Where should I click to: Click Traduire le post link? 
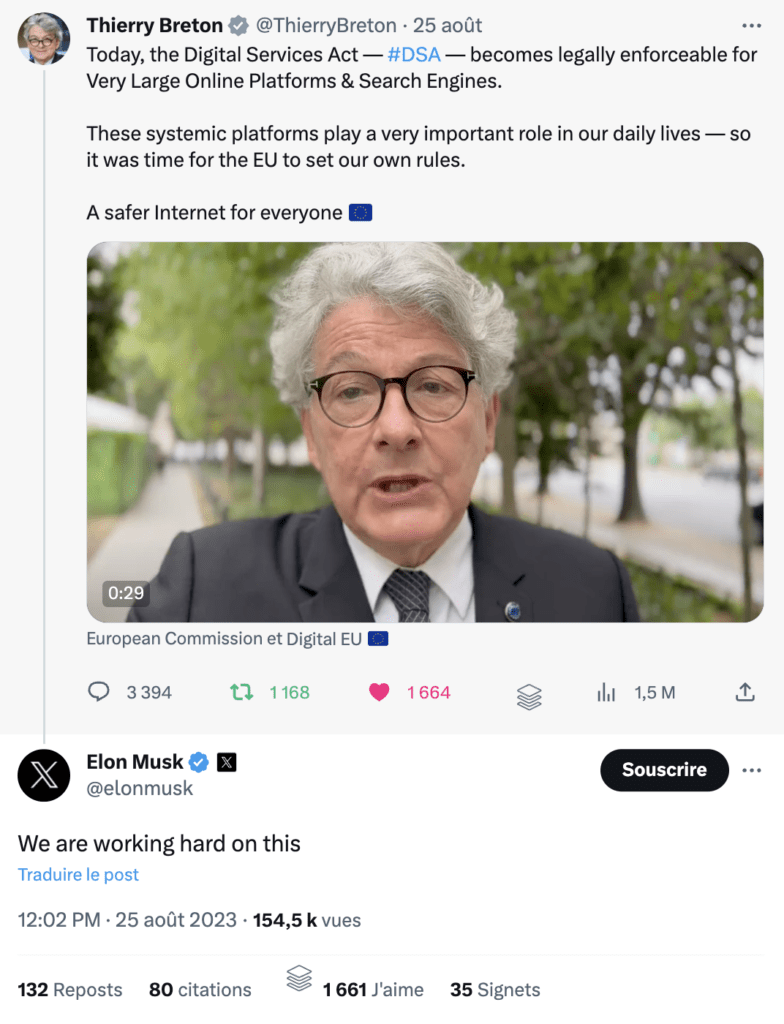pyautogui.click(x=78, y=874)
